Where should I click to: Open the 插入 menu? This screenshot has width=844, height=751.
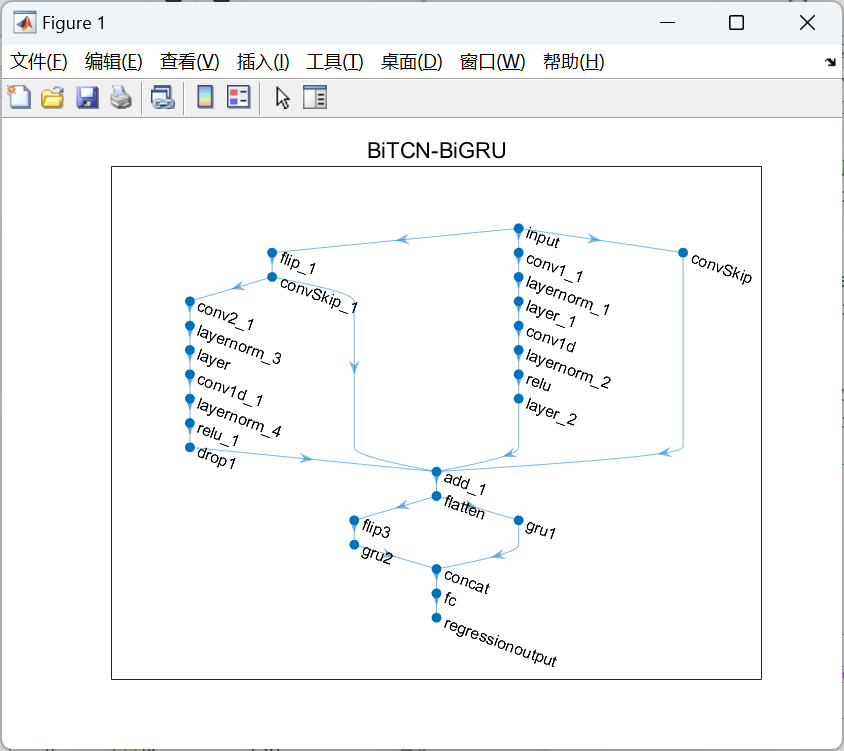click(261, 61)
